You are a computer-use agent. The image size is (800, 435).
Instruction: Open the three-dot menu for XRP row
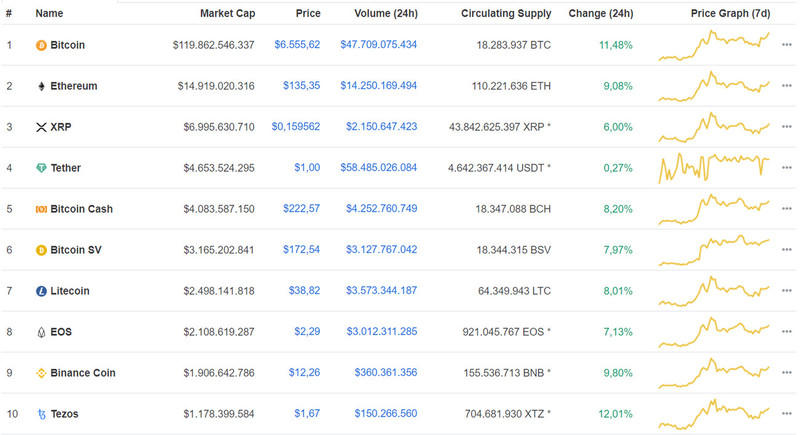click(786, 126)
